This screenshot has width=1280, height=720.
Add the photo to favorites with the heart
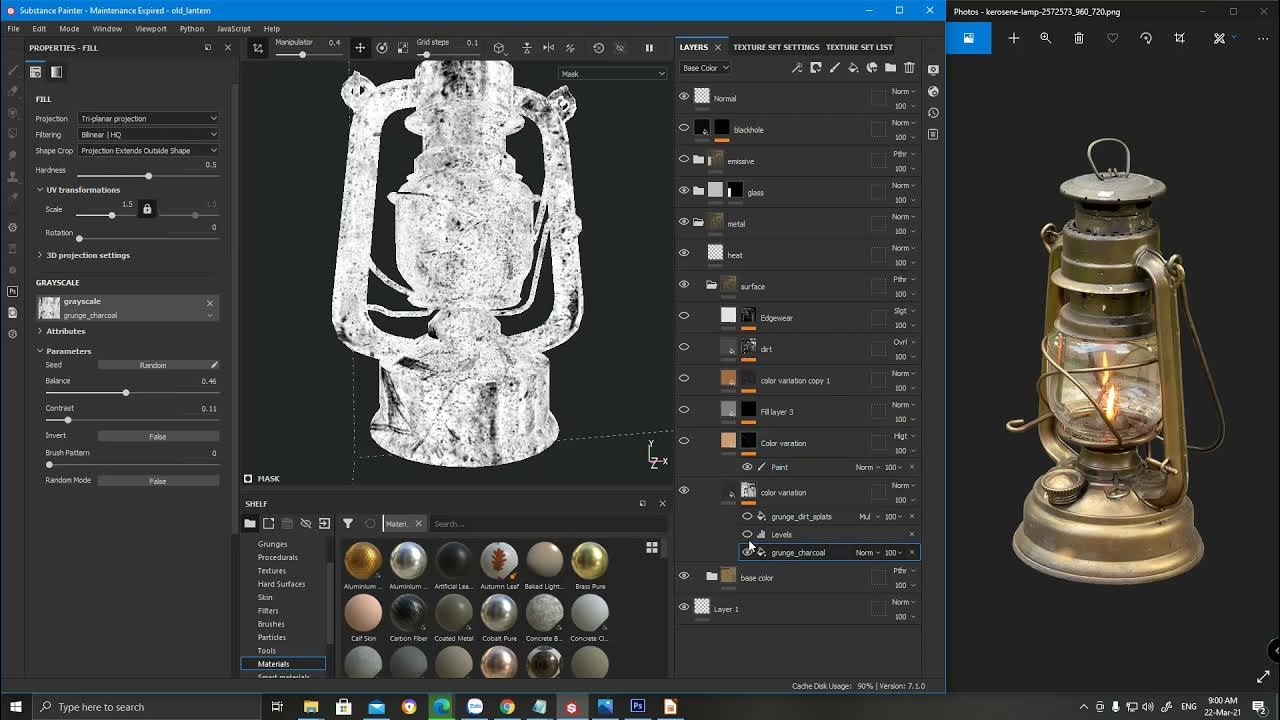pyautogui.click(x=1112, y=38)
